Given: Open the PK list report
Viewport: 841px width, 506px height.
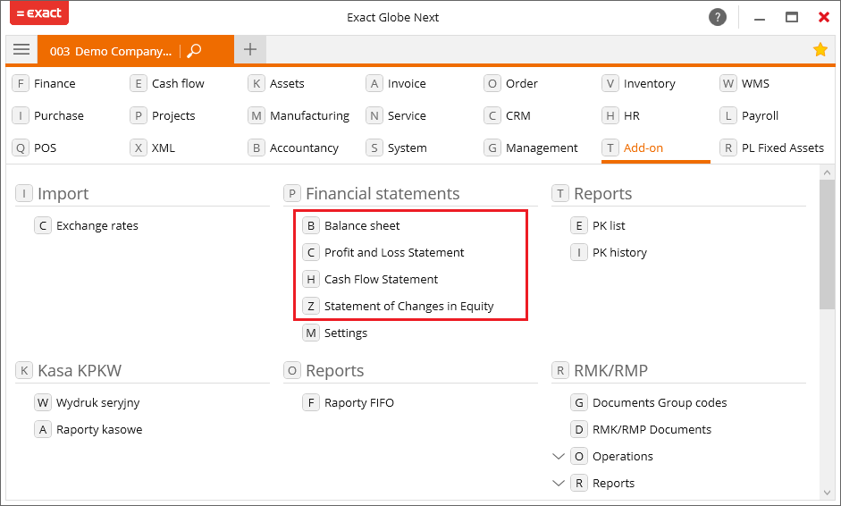Looking at the screenshot, I should 598,225.
